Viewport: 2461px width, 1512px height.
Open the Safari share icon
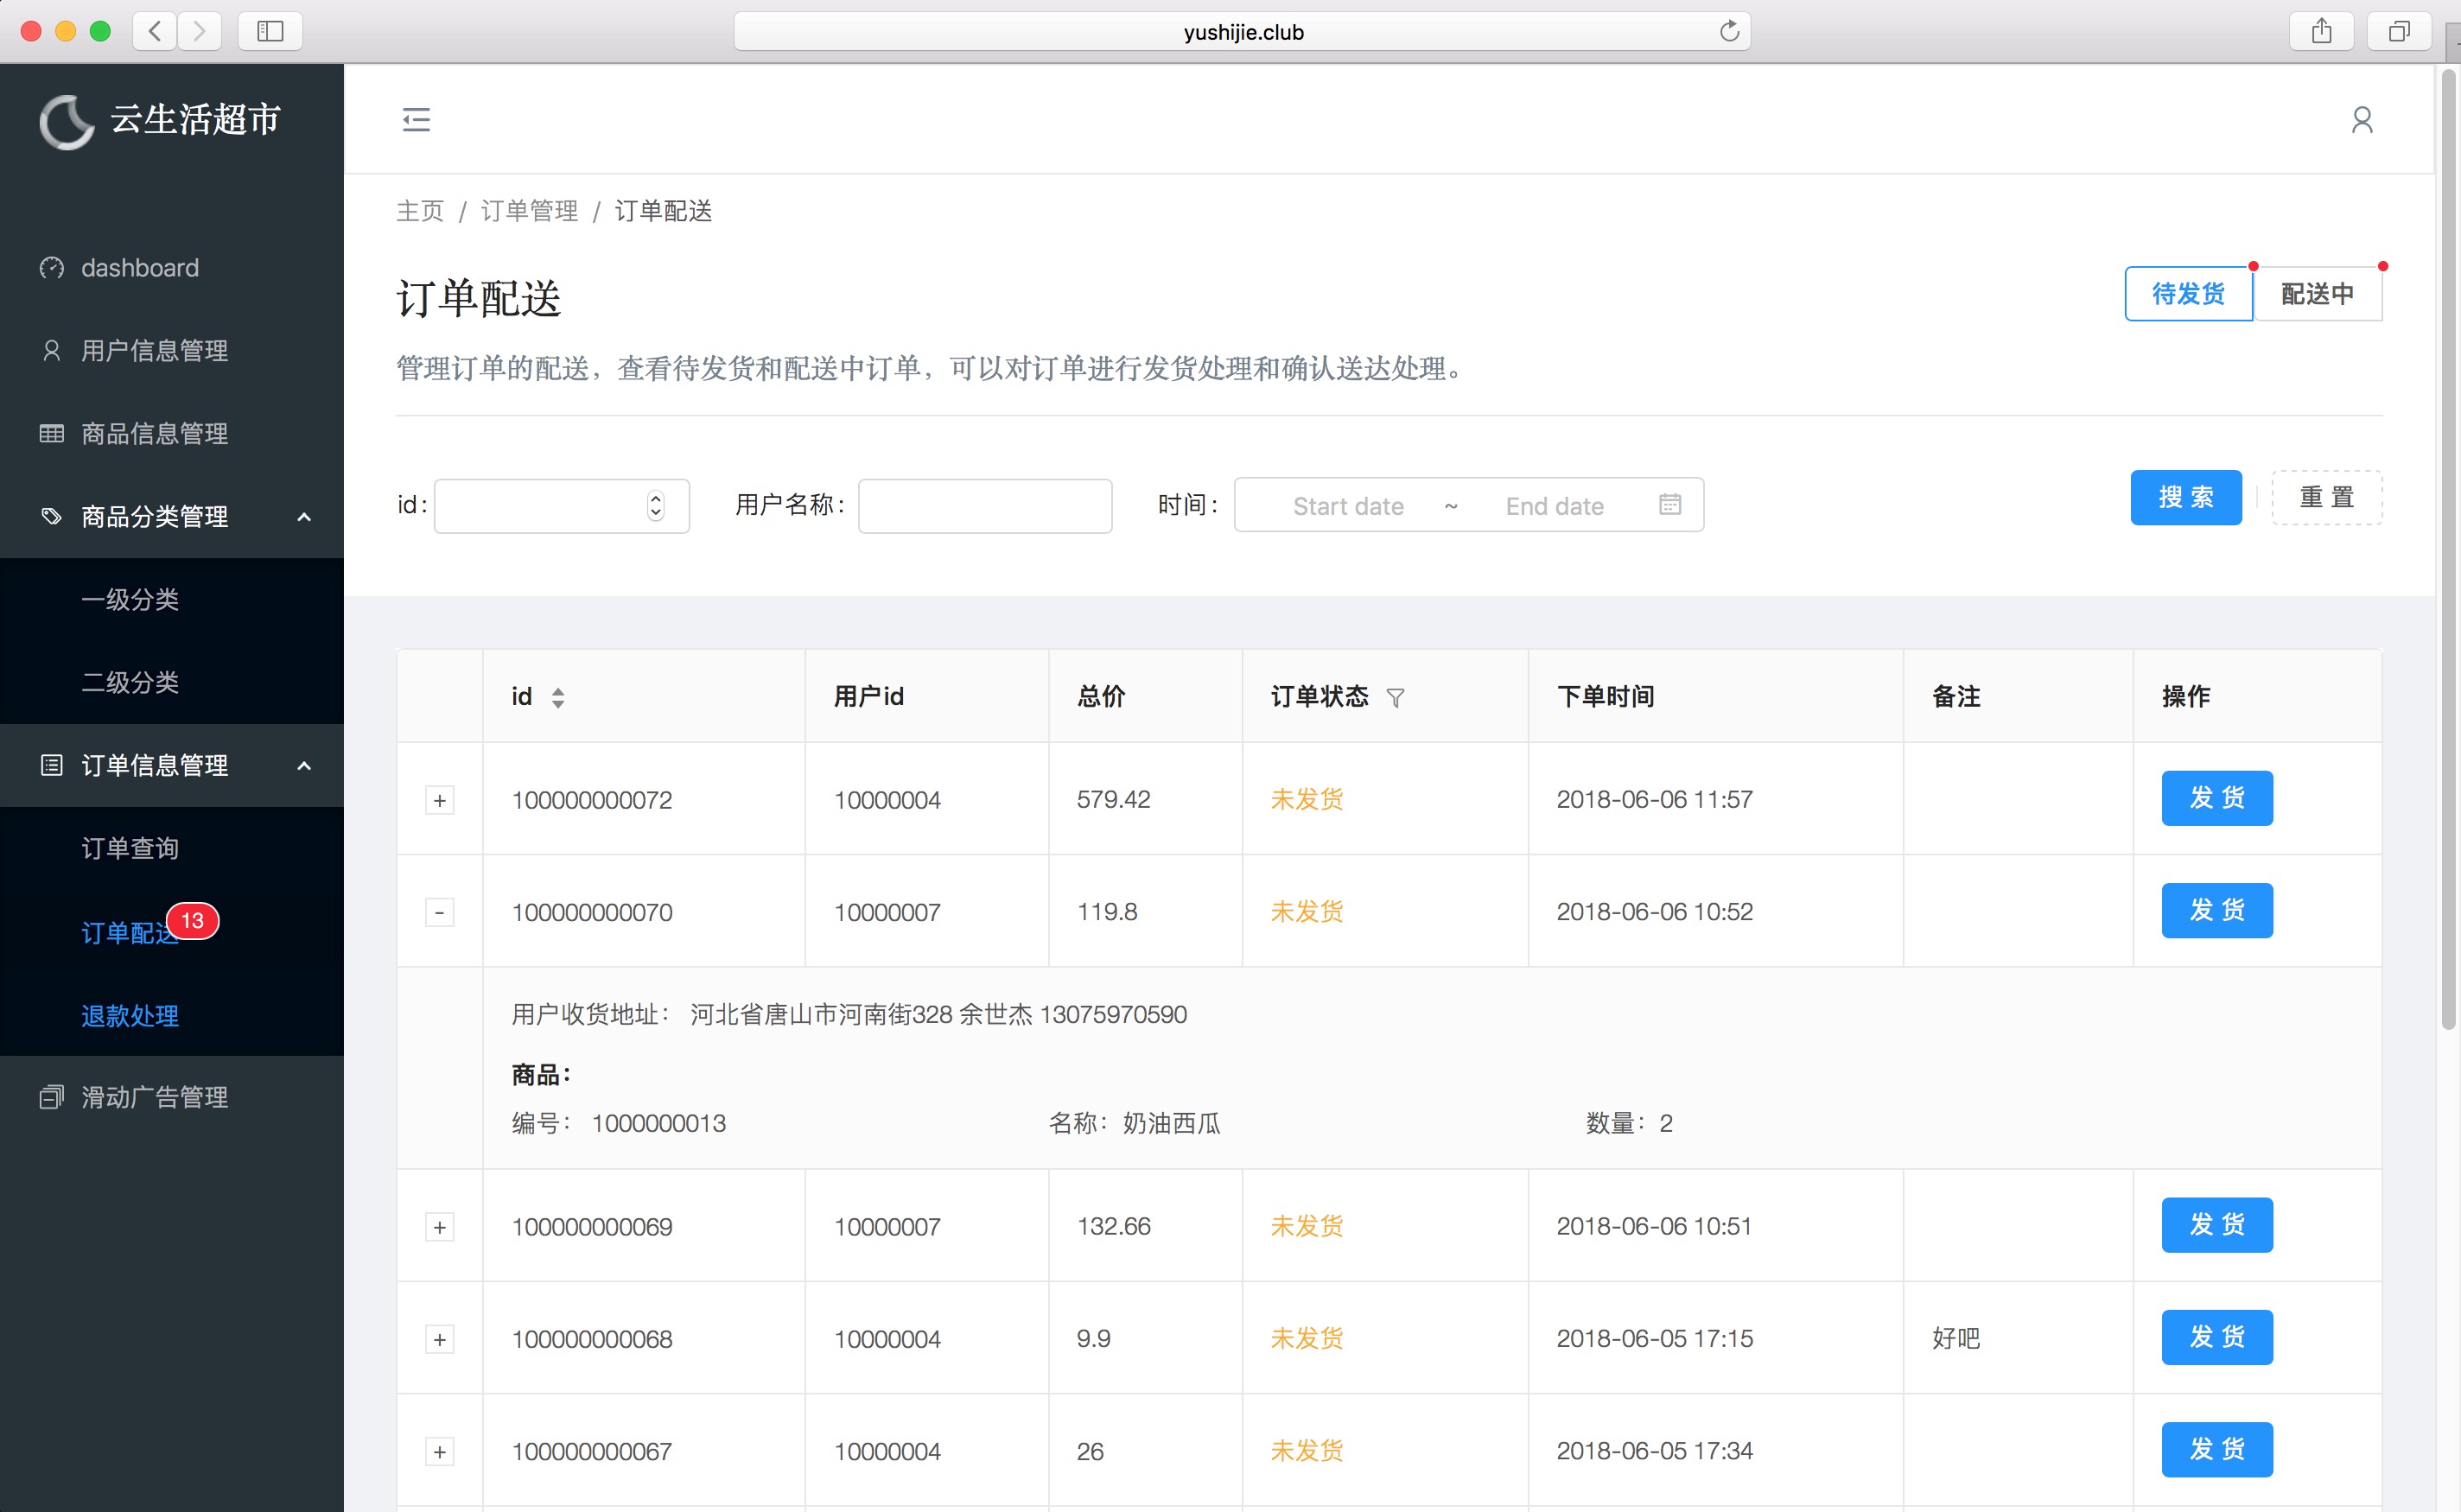coord(2321,32)
